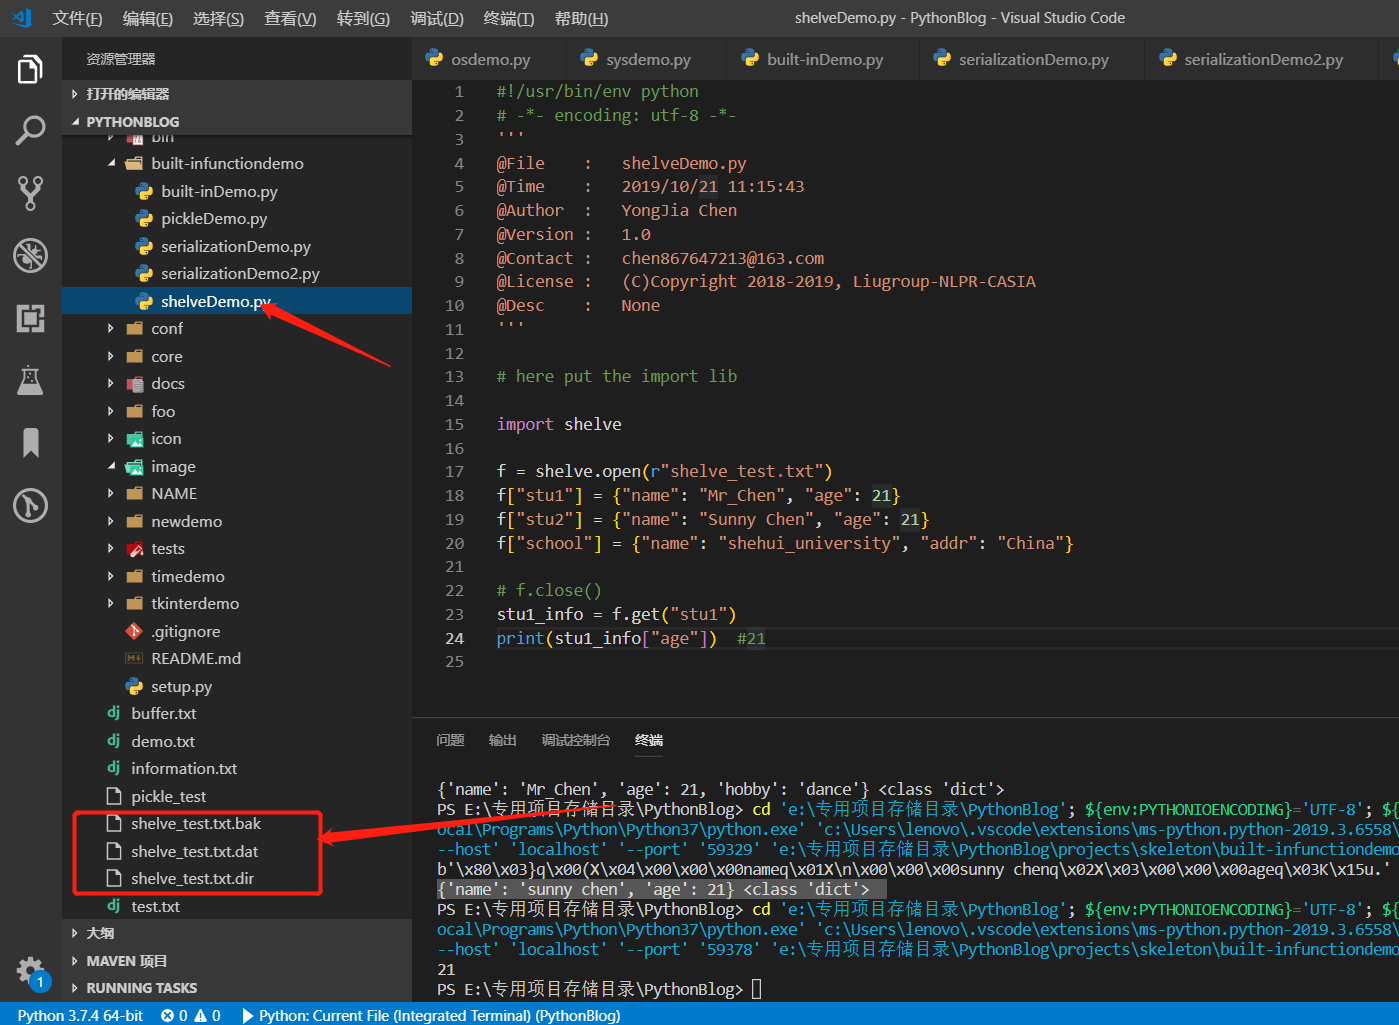This screenshot has width=1399, height=1025.
Task: Click Python 3.7.4 64-bit interpreter selector
Action: [80, 1015]
